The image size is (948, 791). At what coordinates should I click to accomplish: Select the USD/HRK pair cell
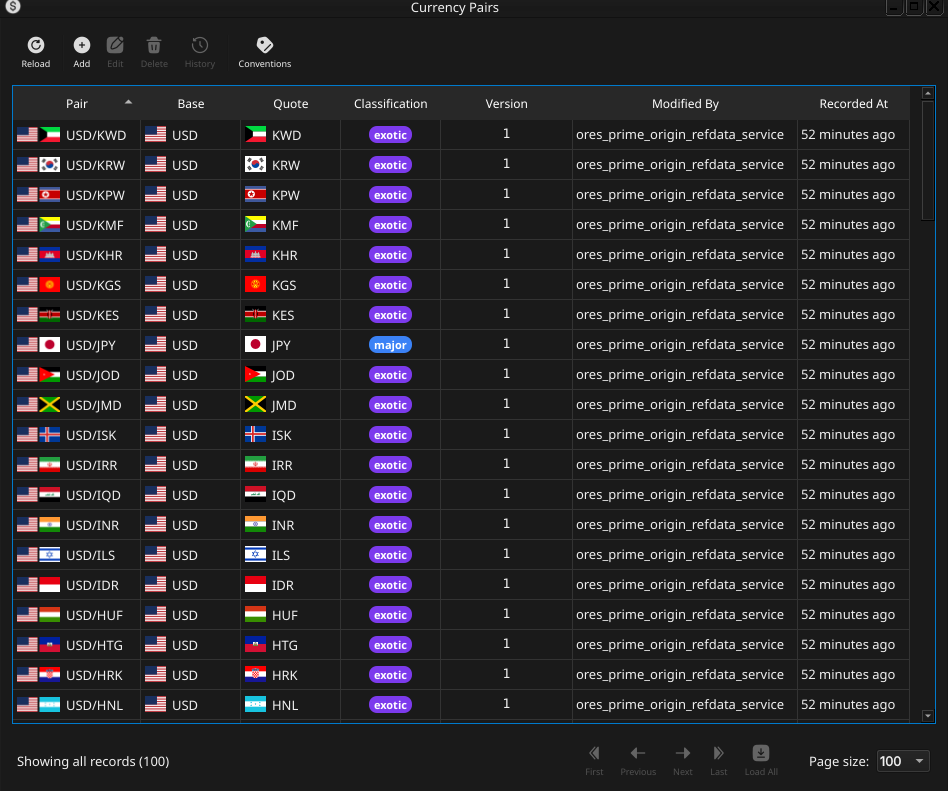click(x=77, y=675)
